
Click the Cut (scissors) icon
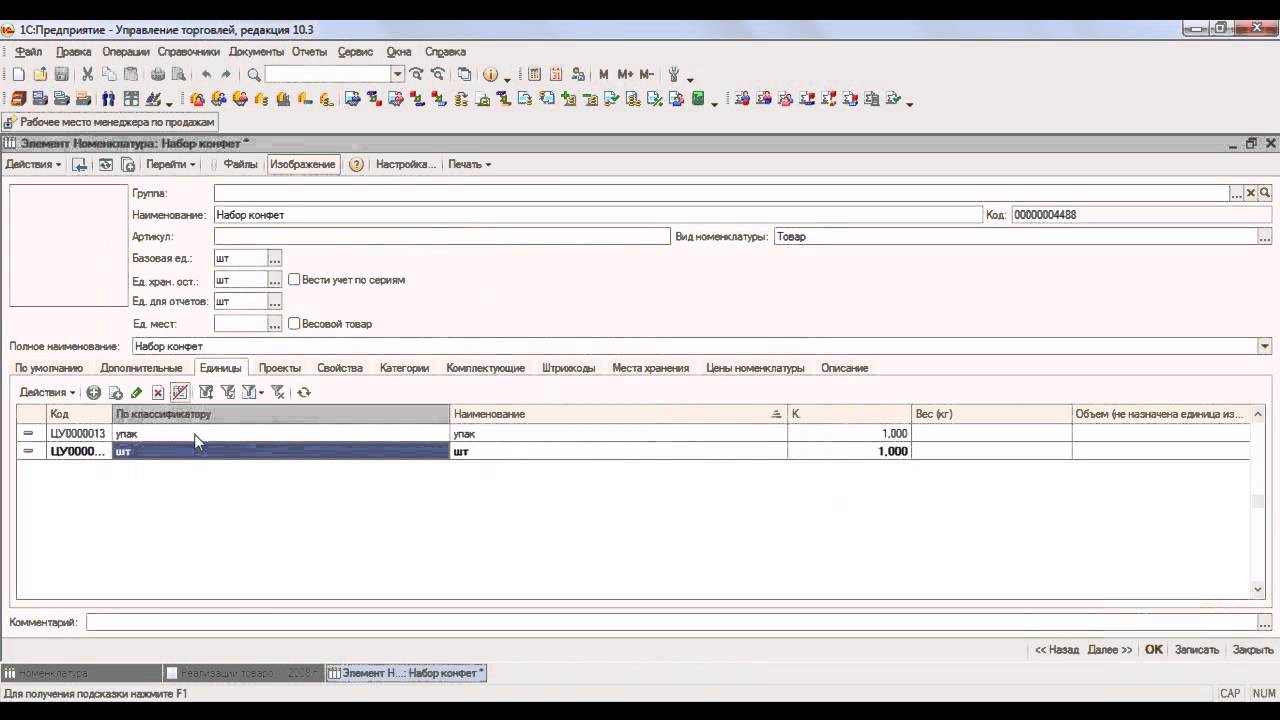point(87,75)
